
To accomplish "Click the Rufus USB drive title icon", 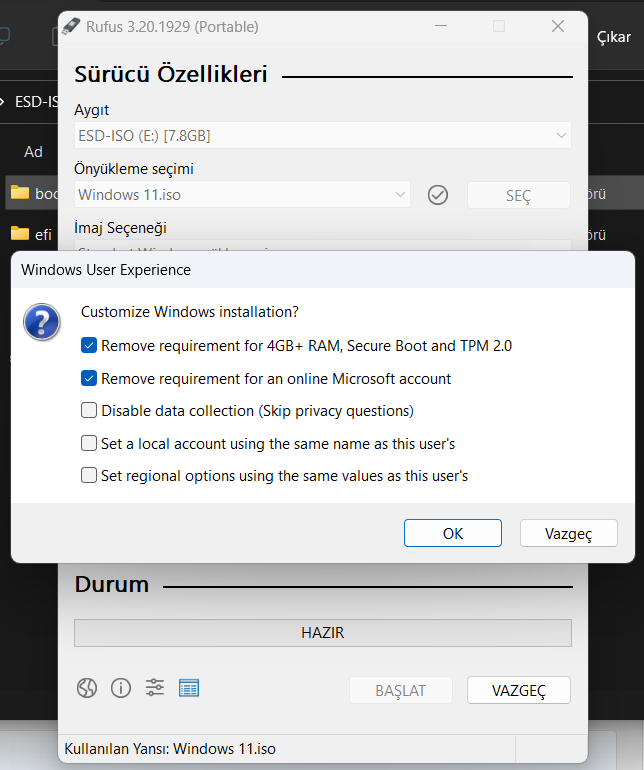I will (71, 27).
